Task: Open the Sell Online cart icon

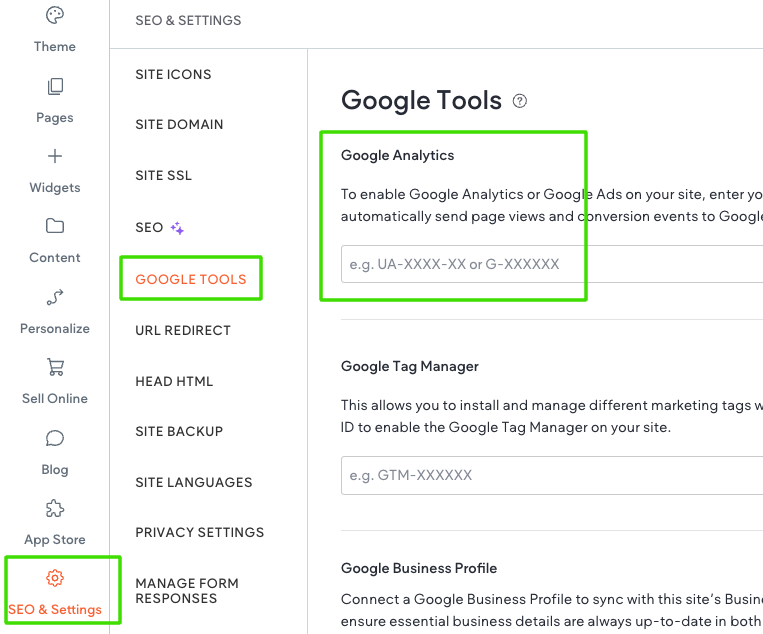Action: coord(55,367)
